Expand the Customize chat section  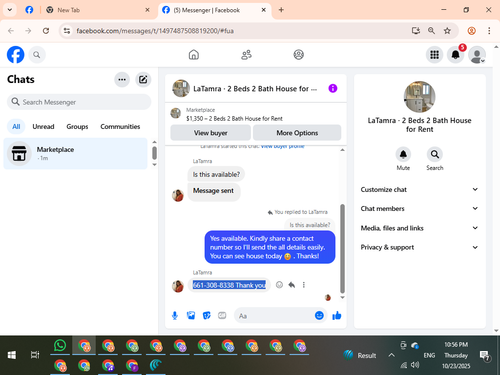pyautogui.click(x=419, y=189)
